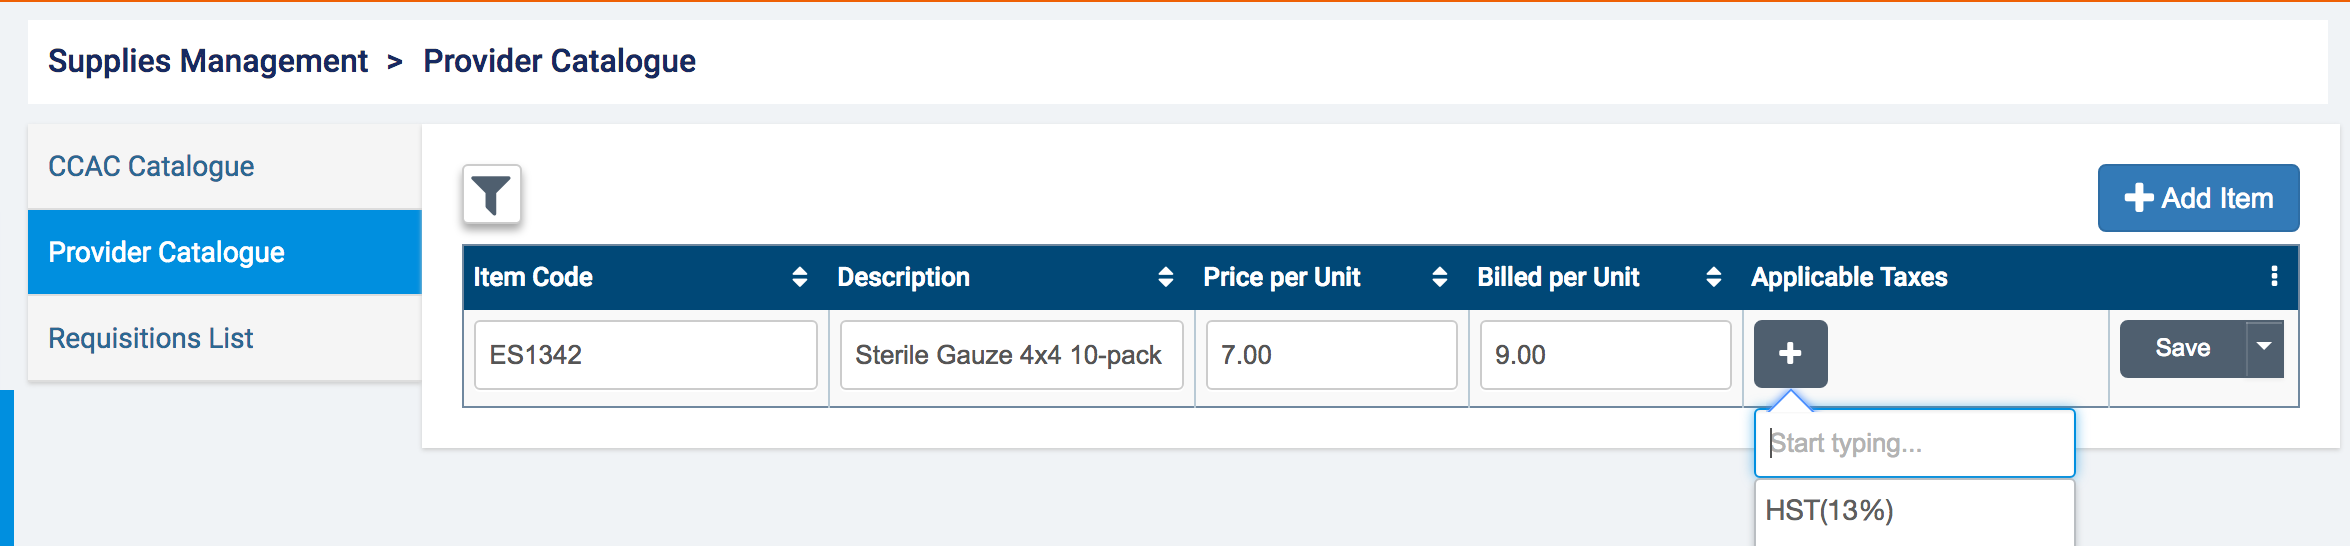Click the Billed per Unit 9.00 field
The image size is (2350, 546).
(1604, 355)
